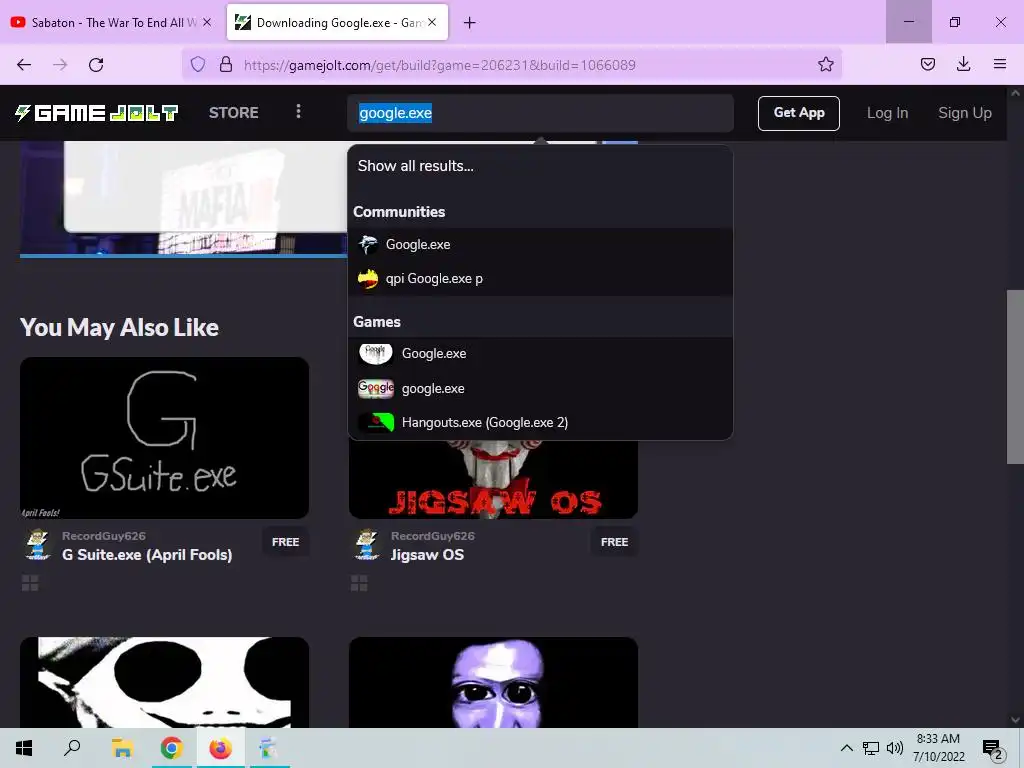Viewport: 1024px width, 768px height.
Task: Show tracking protection shield info
Action: click(x=198, y=64)
